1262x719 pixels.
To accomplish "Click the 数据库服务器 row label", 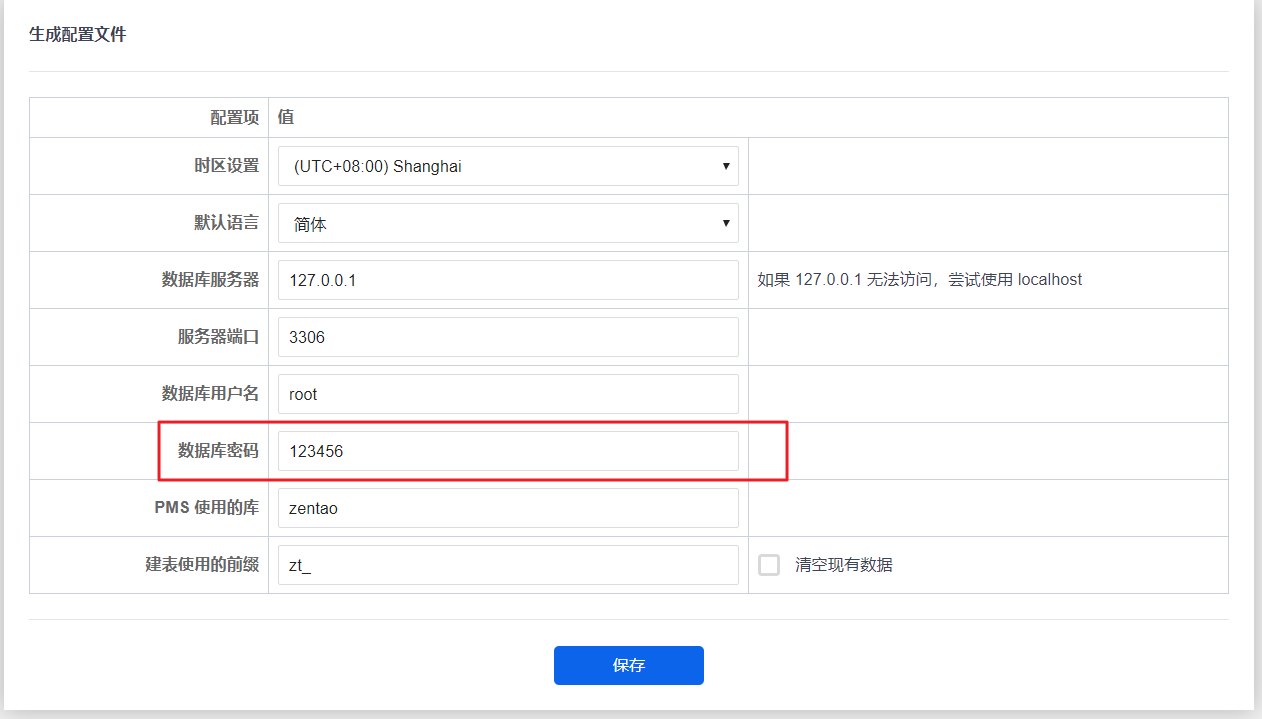I will (x=210, y=280).
